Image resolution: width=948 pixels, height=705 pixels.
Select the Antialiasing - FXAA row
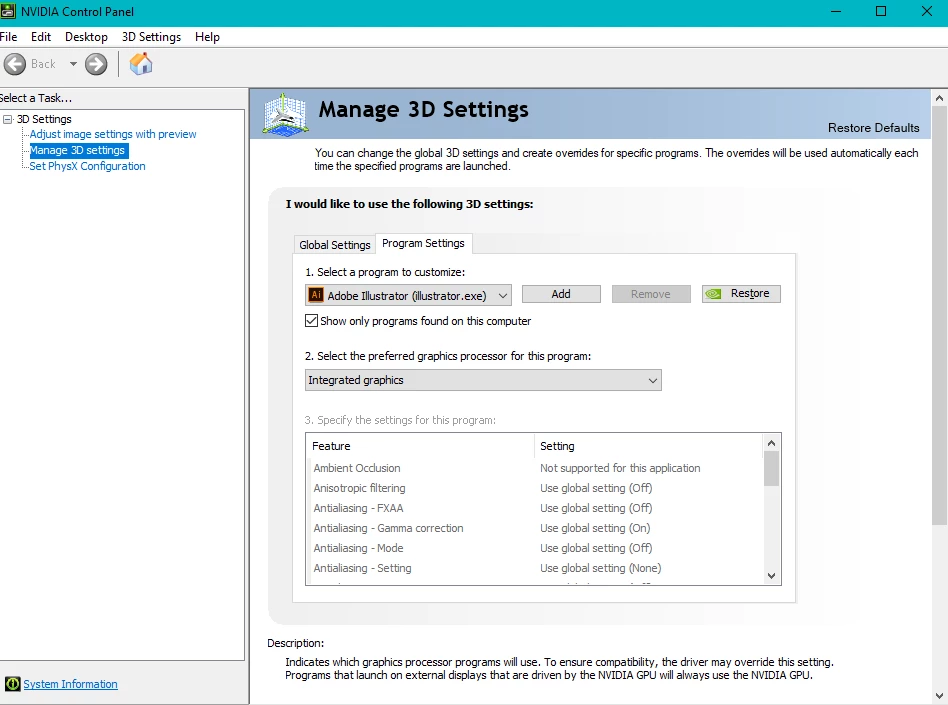click(x=535, y=508)
